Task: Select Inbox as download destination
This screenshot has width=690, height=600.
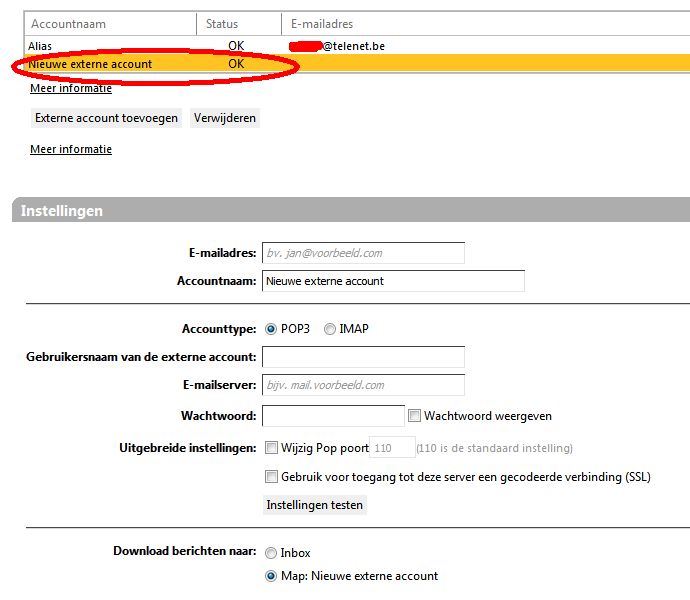Action: 269,553
